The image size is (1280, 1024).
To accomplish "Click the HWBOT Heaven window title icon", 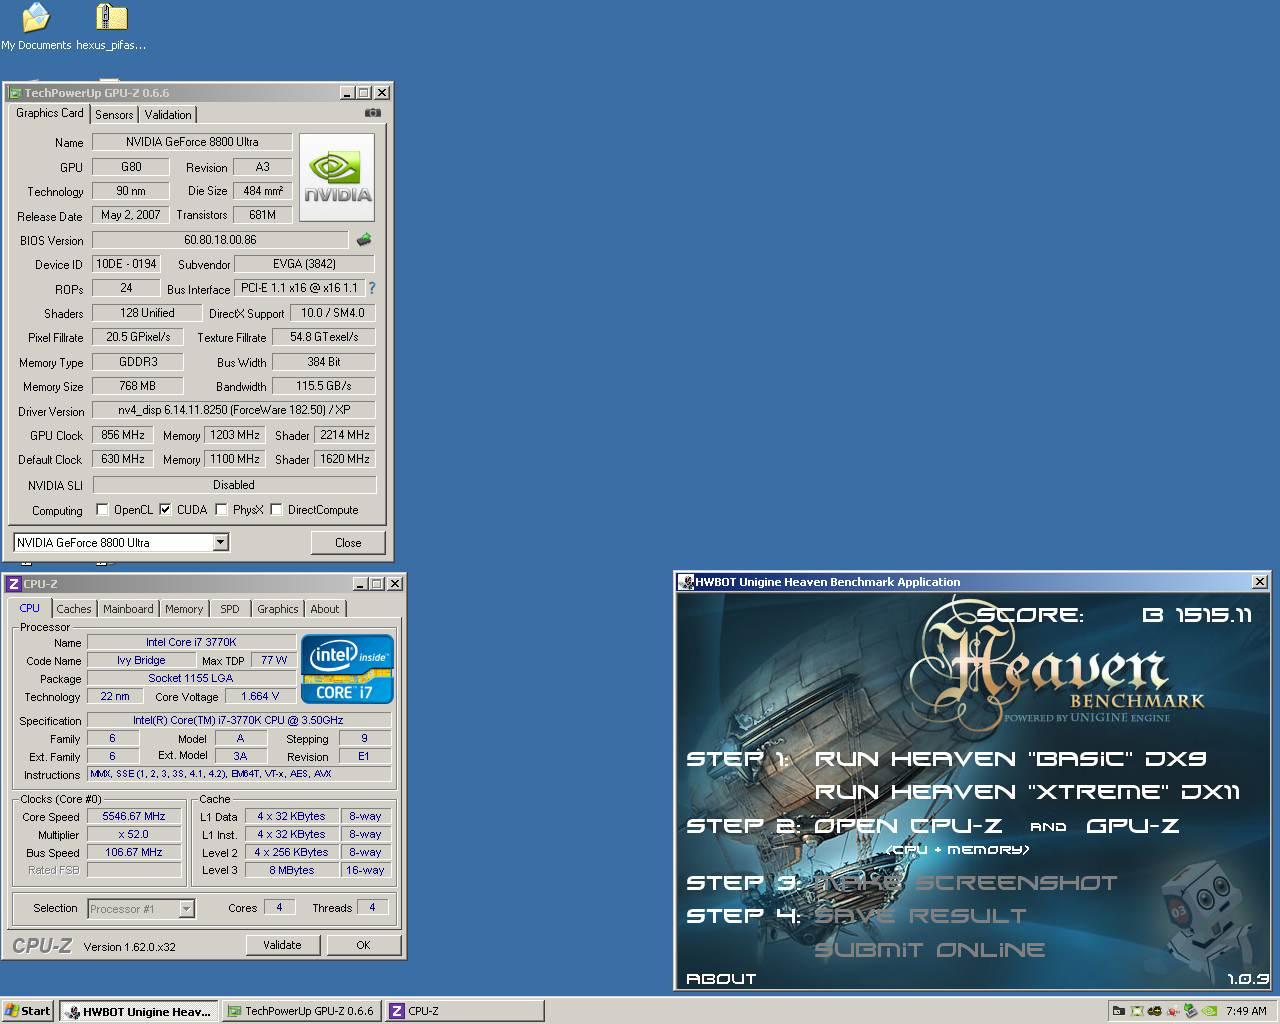I will pyautogui.click(x=686, y=582).
